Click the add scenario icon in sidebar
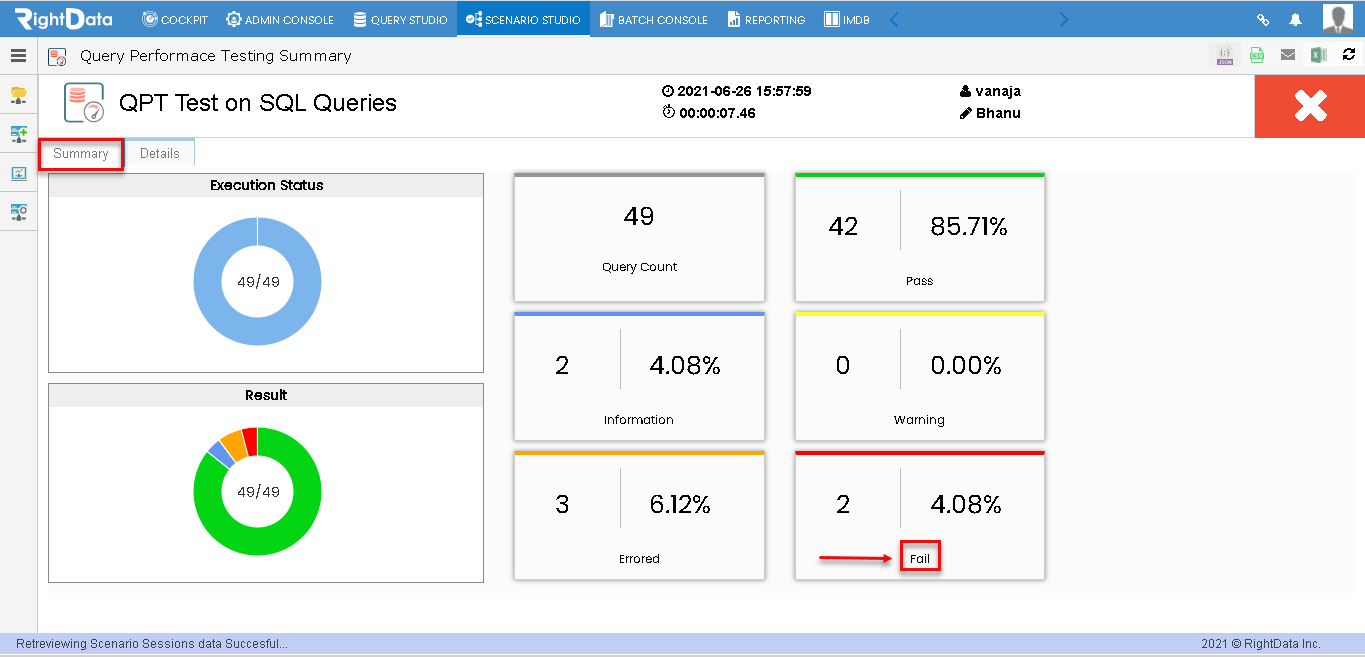This screenshot has height=657, width=1365. coord(19,134)
